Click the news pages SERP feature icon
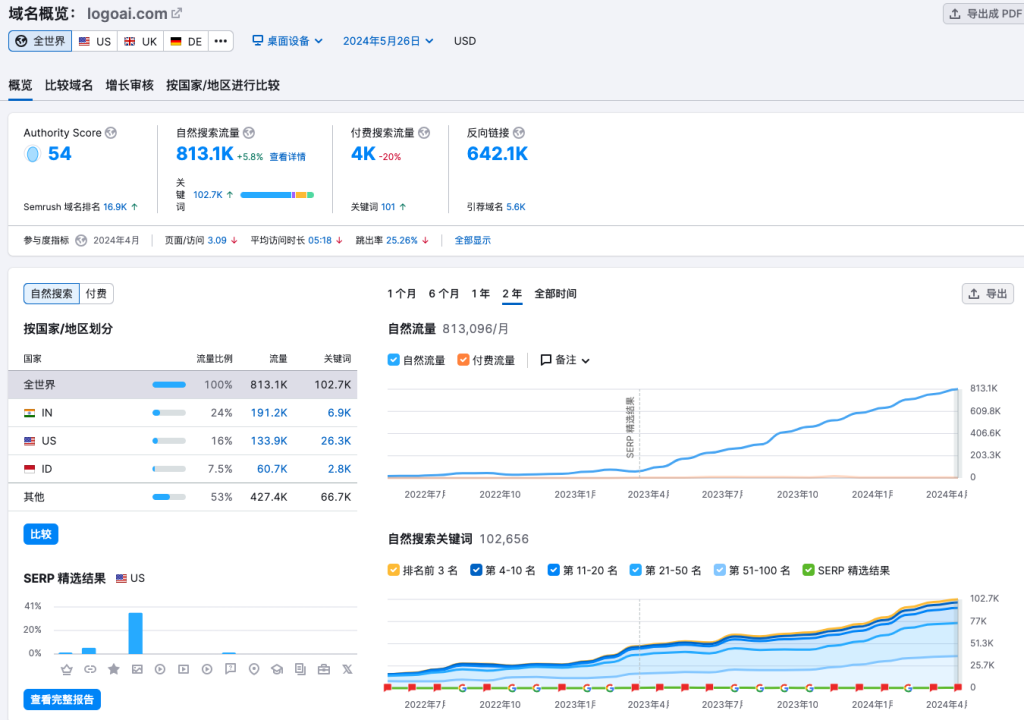Screen dimensions: 1024x720 [300, 669]
